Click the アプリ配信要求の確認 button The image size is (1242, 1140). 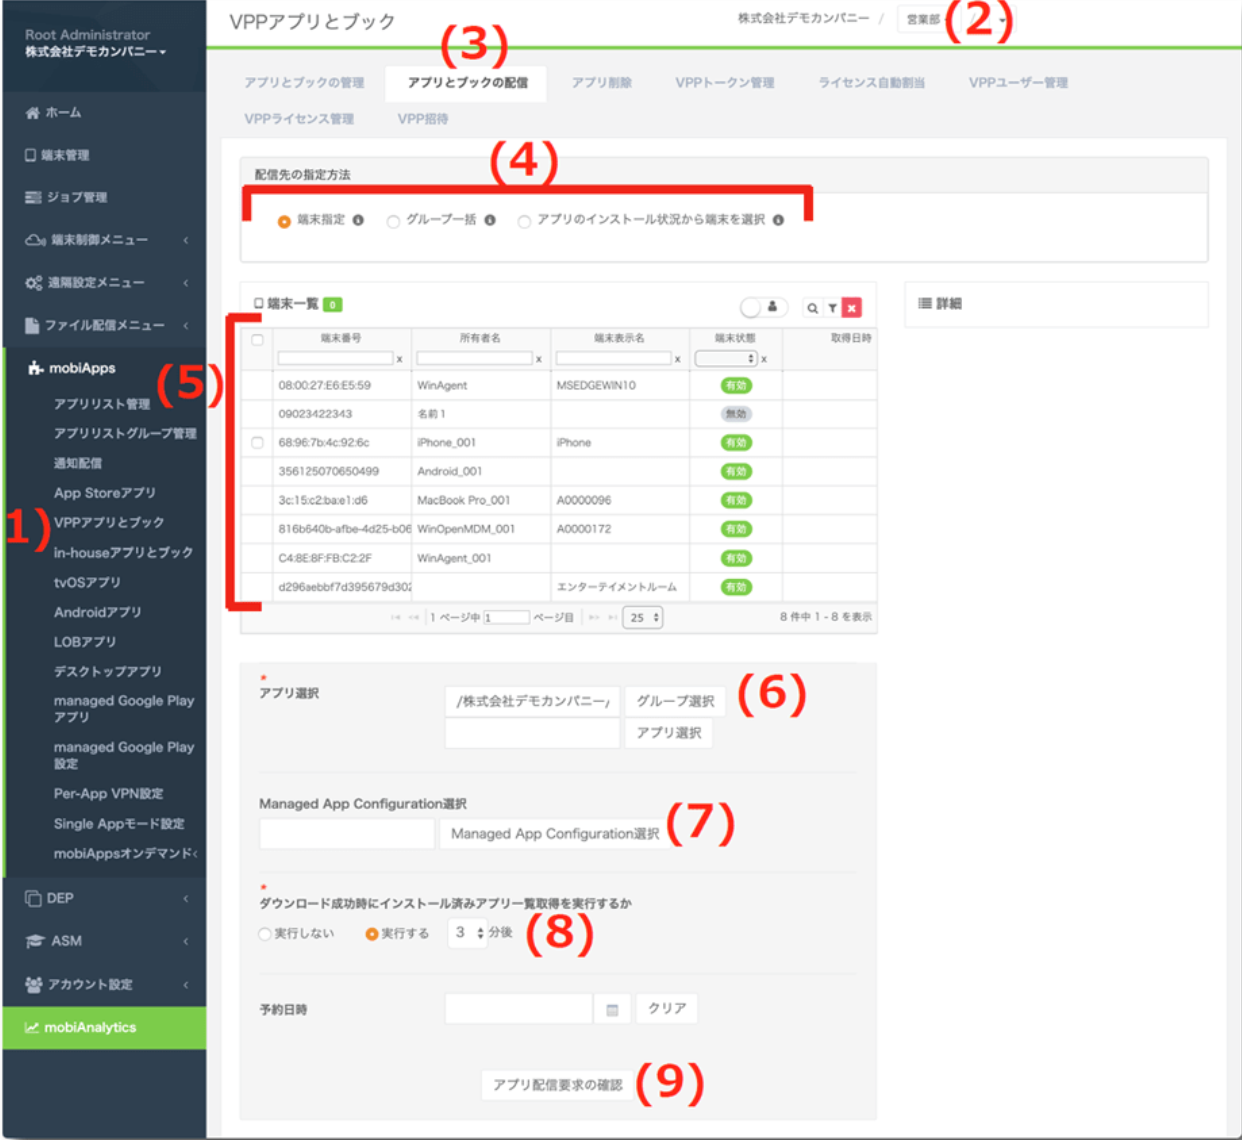tap(558, 1085)
